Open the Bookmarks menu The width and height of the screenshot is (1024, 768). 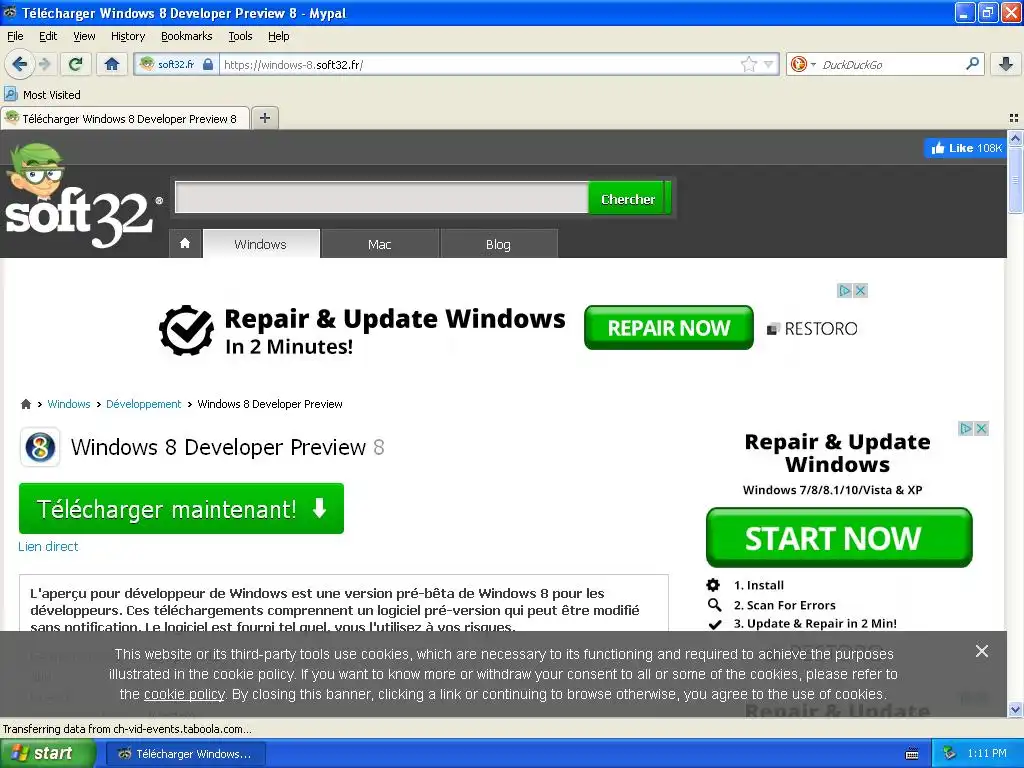(186, 36)
